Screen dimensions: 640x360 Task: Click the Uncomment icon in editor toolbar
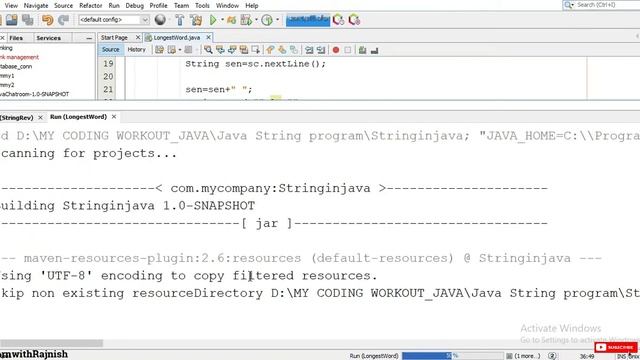[374, 50]
